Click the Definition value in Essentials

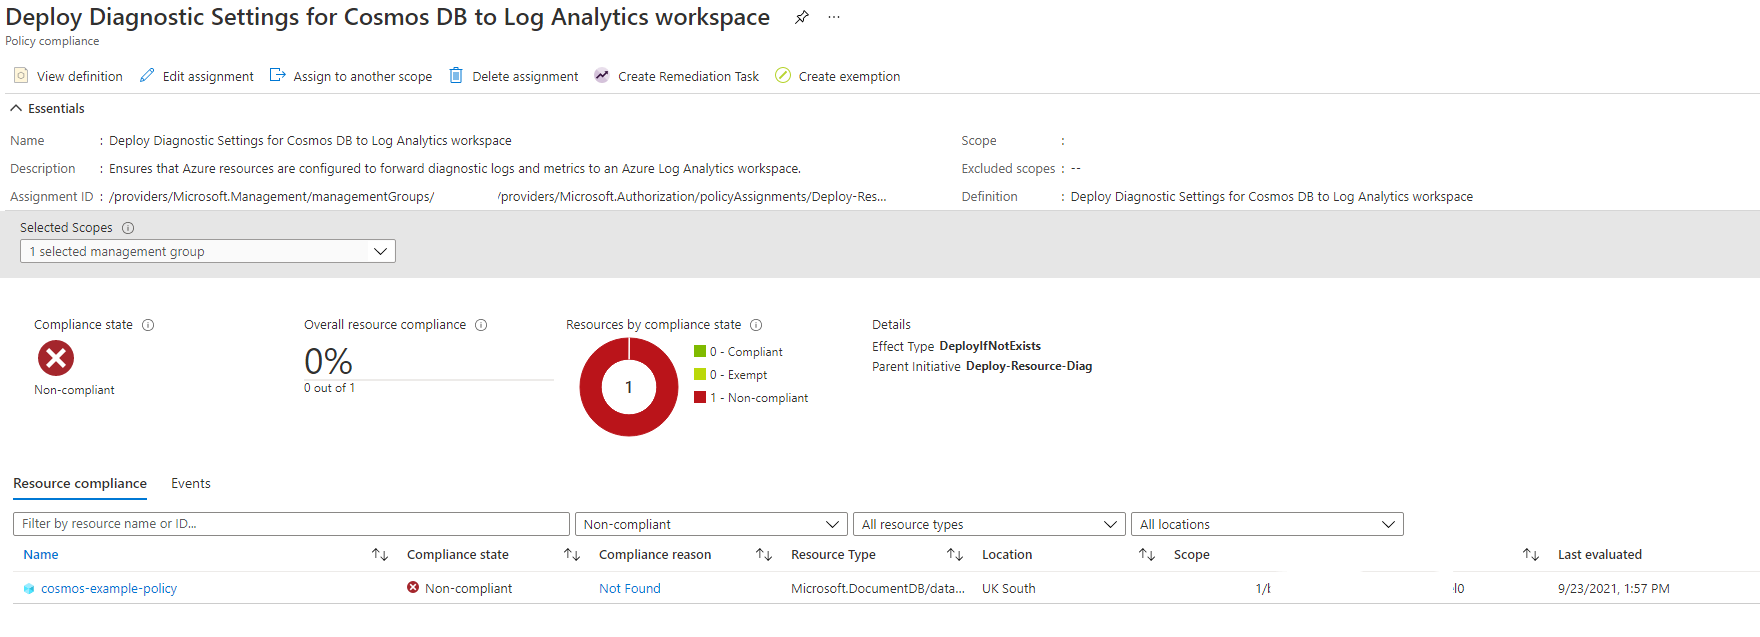coord(1272,197)
